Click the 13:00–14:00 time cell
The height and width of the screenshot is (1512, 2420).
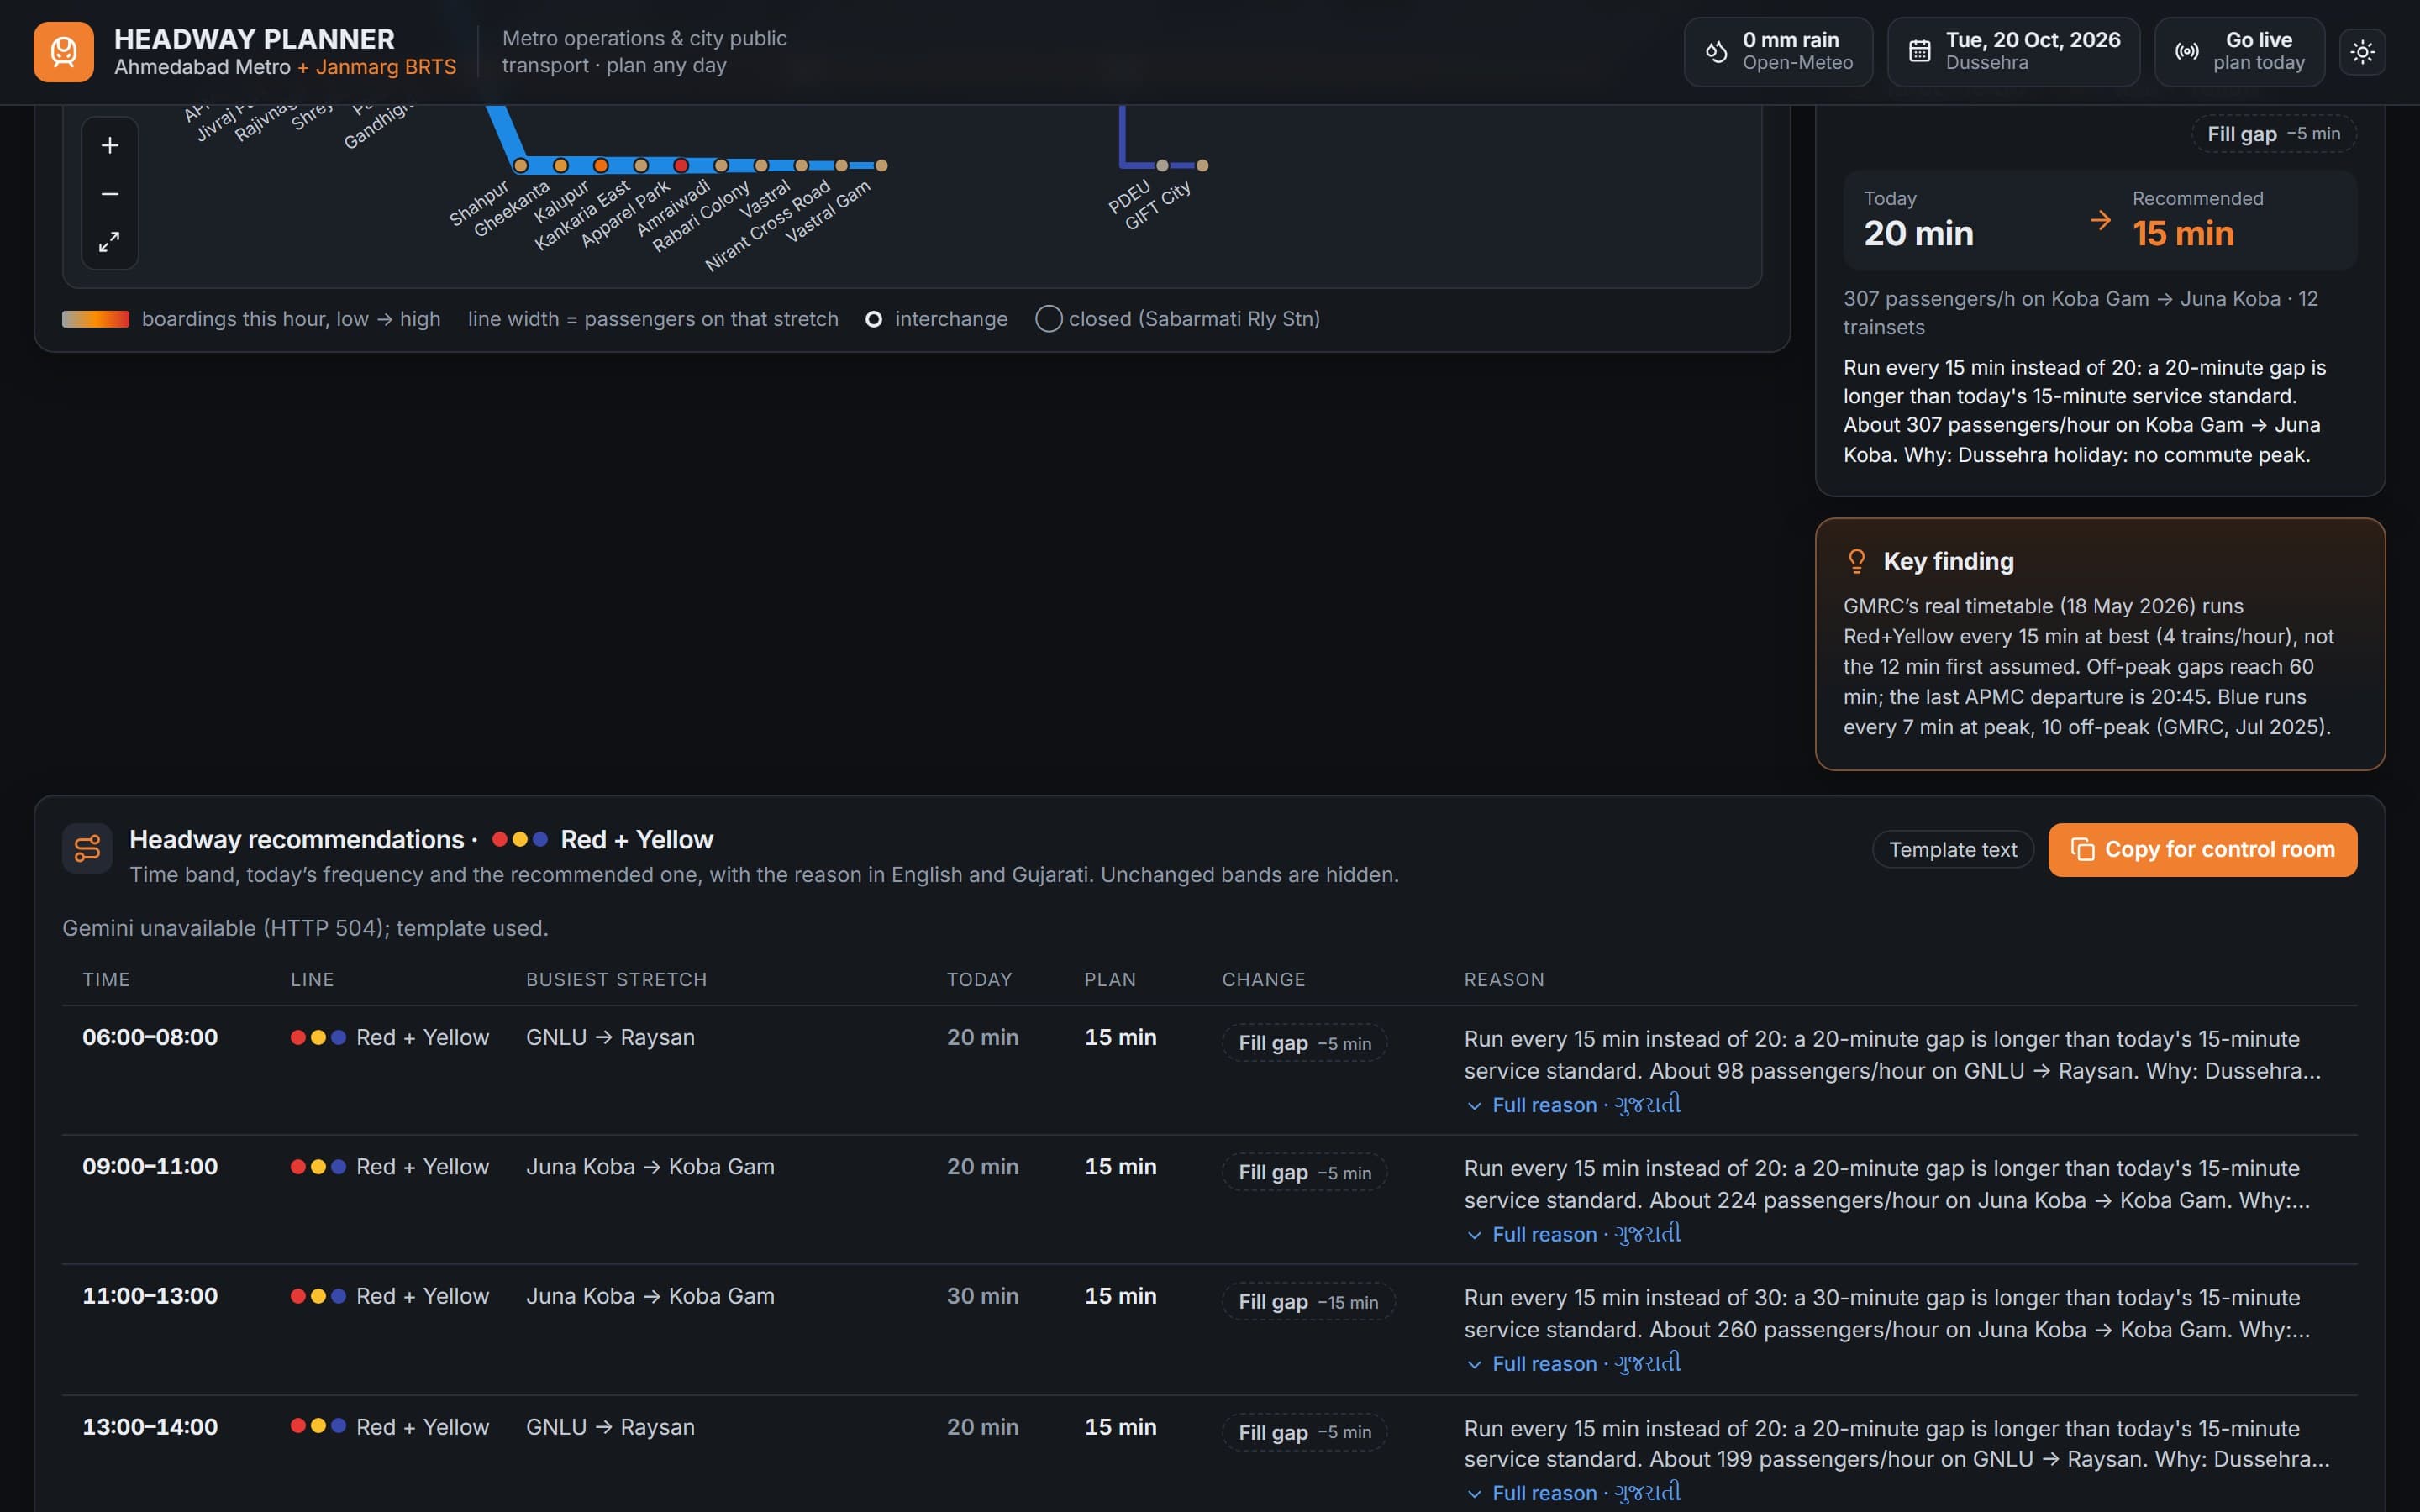pyautogui.click(x=150, y=1427)
